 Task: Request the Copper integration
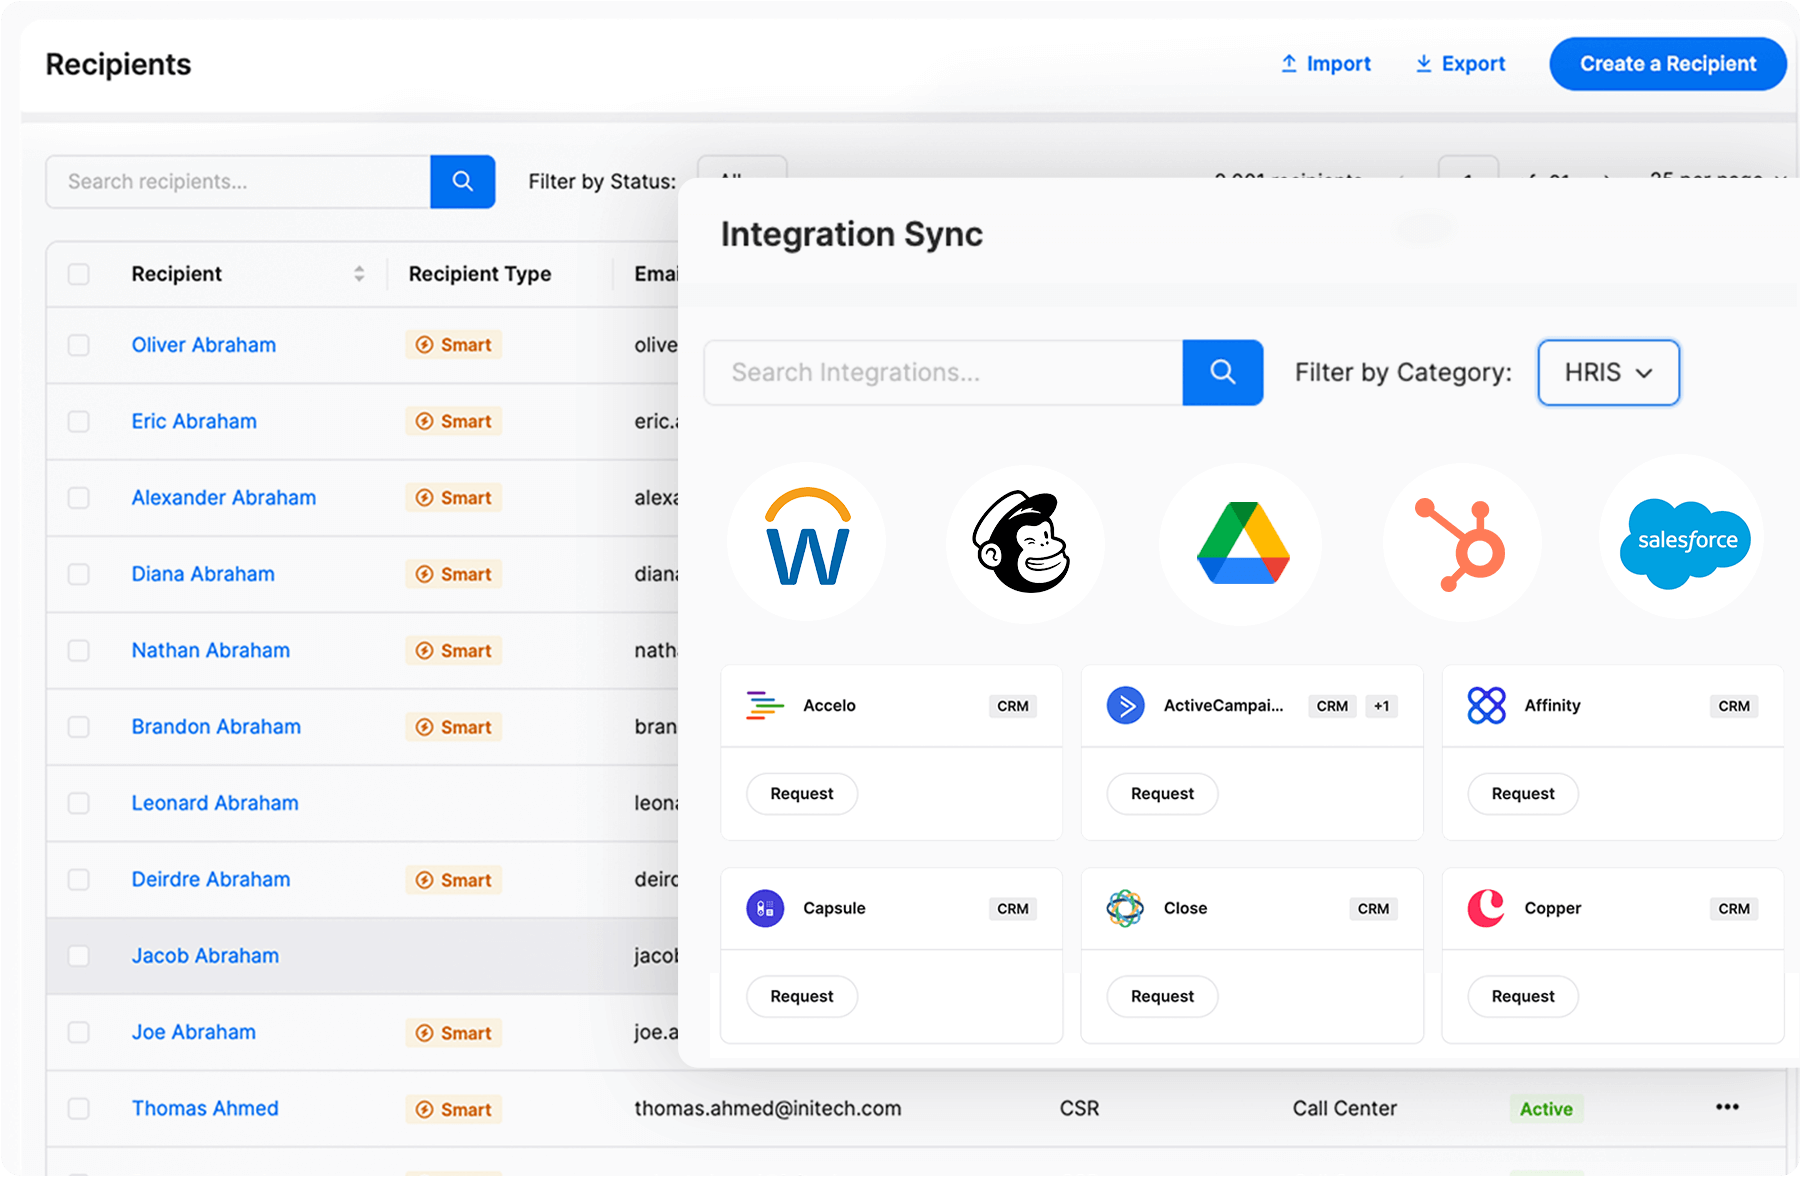[x=1523, y=997]
